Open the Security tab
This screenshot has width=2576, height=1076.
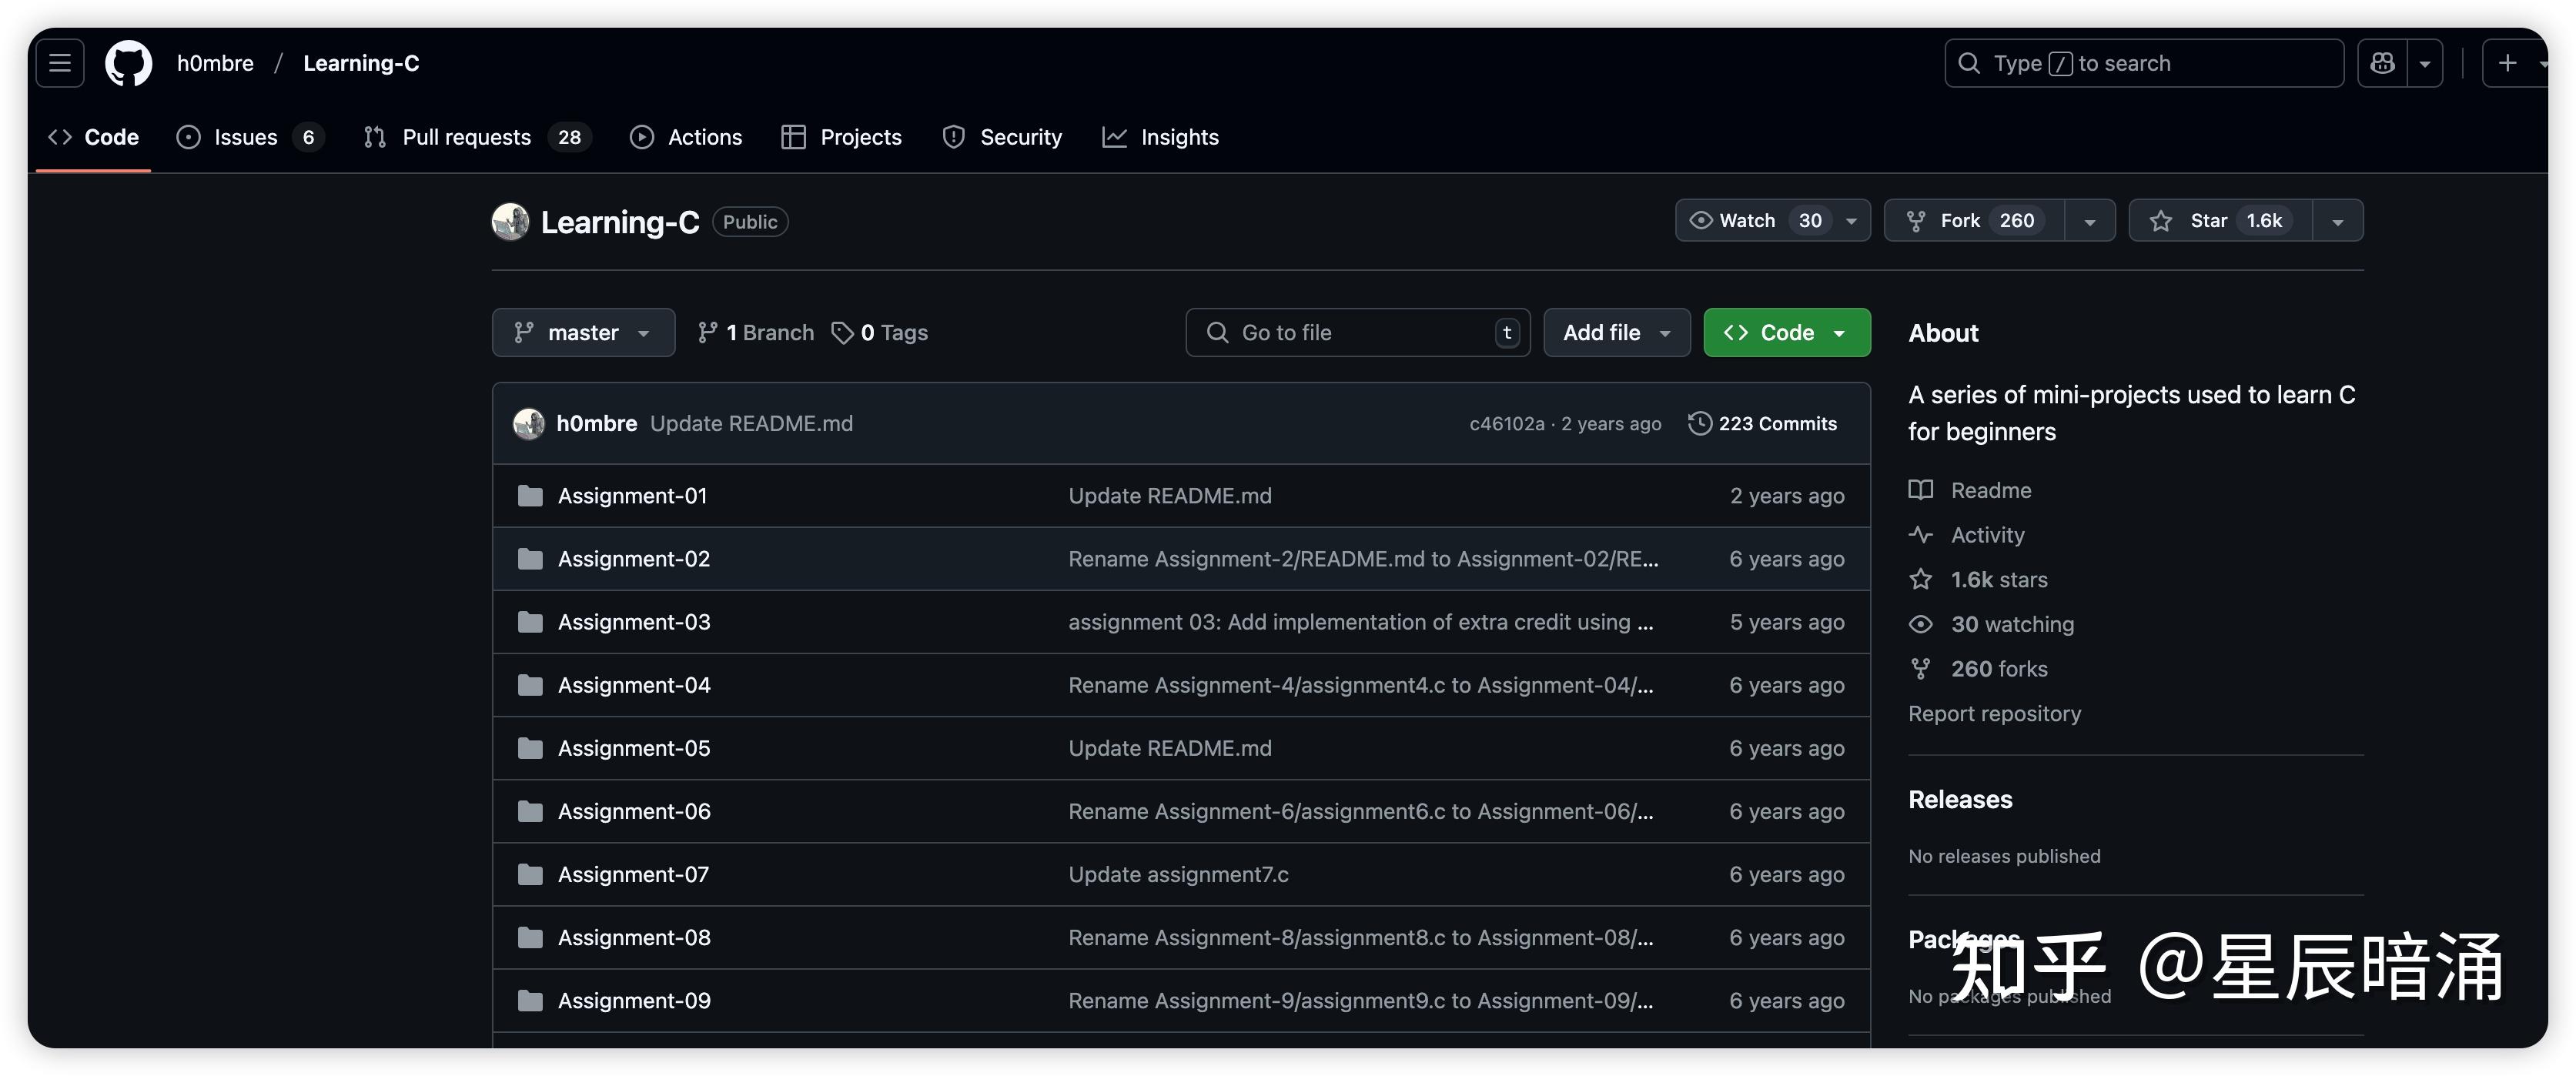pyautogui.click(x=1001, y=137)
